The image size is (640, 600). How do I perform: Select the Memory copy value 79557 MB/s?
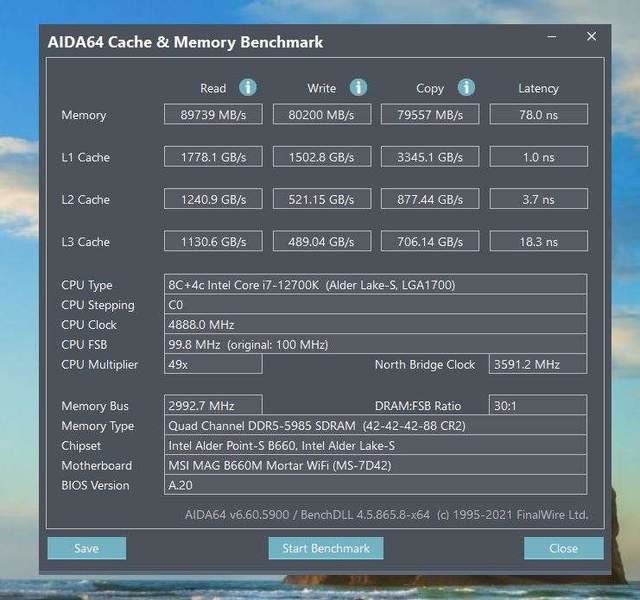[x=430, y=114]
